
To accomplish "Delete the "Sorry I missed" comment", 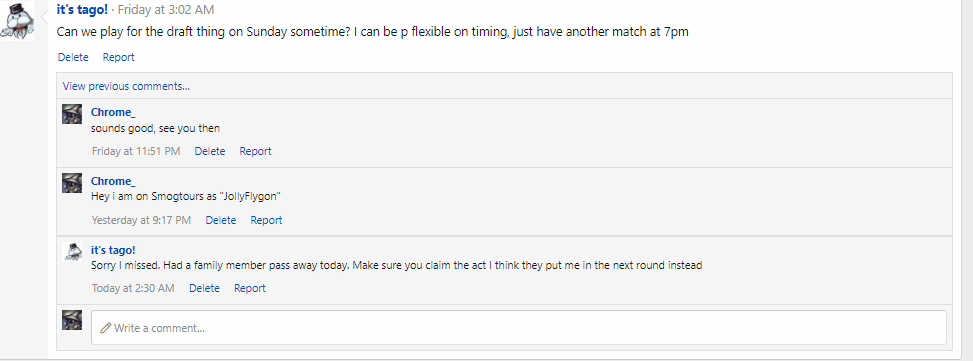I will pos(204,288).
